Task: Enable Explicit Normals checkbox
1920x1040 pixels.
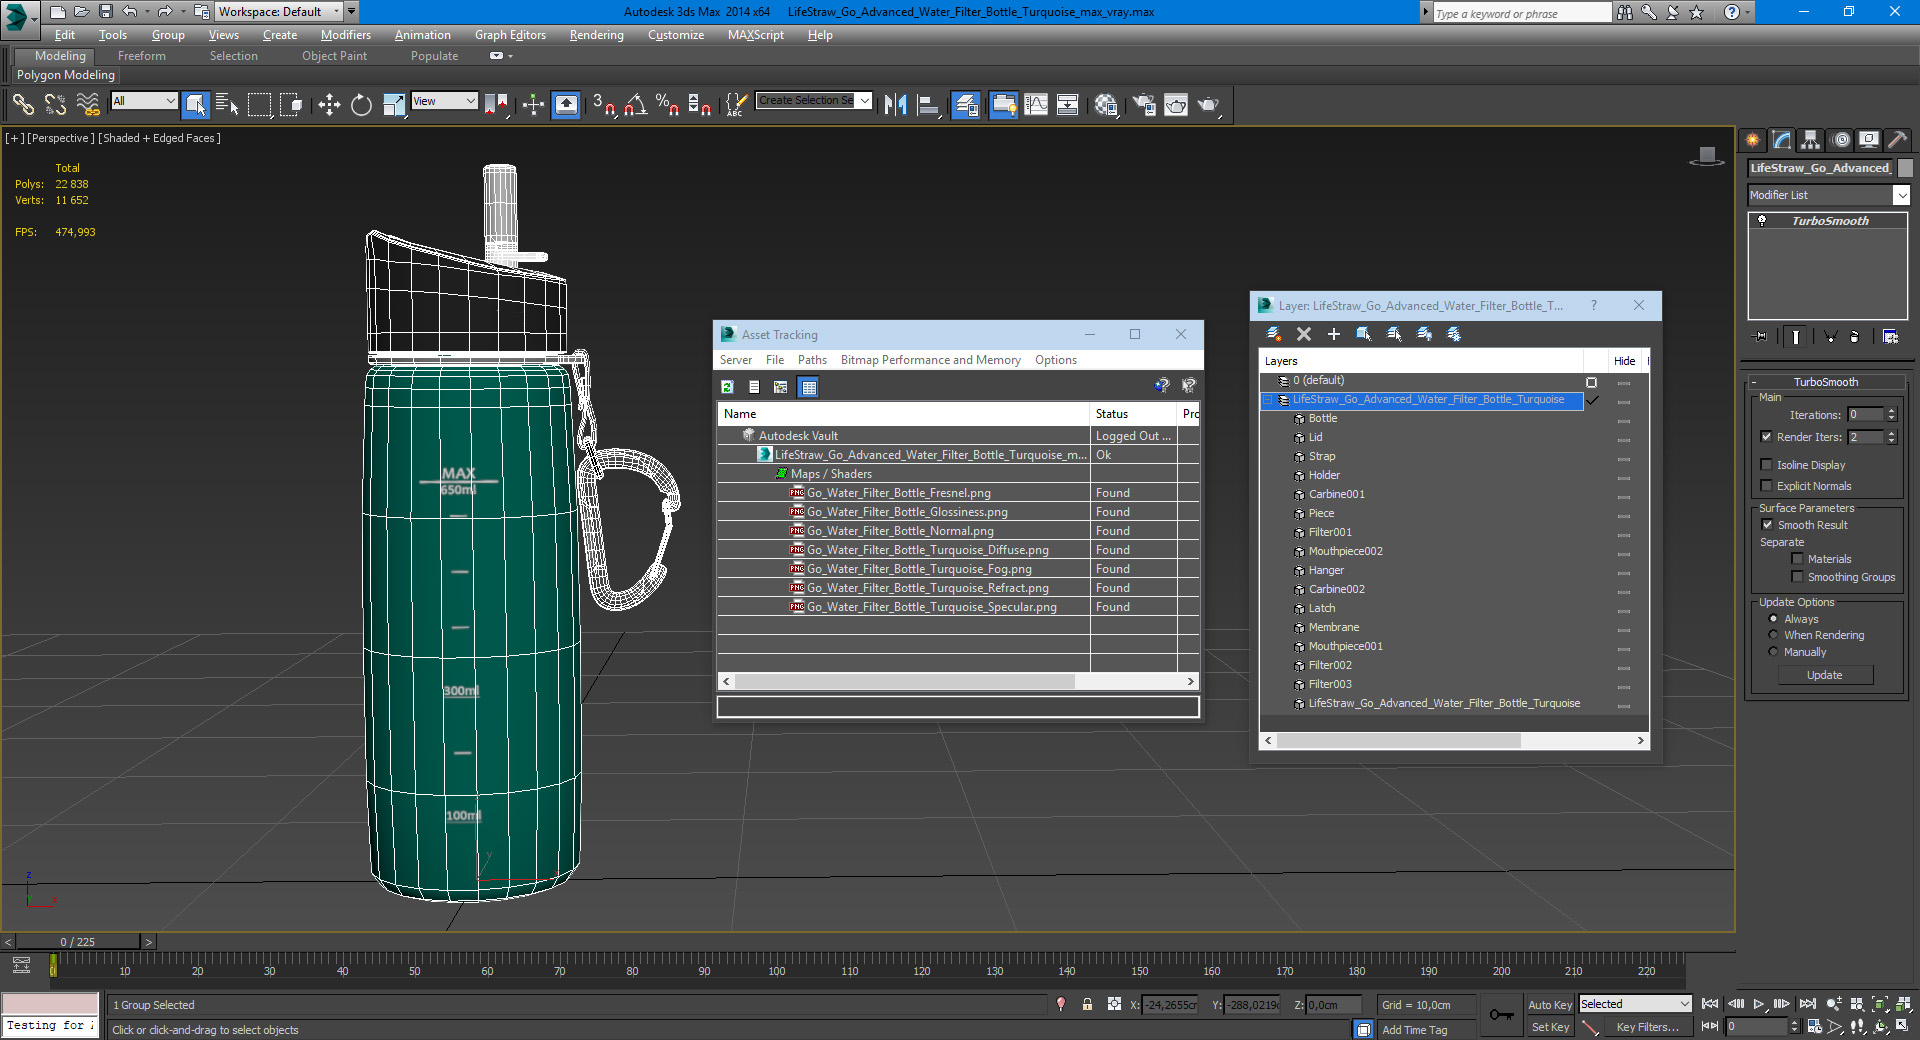Action: (1766, 485)
